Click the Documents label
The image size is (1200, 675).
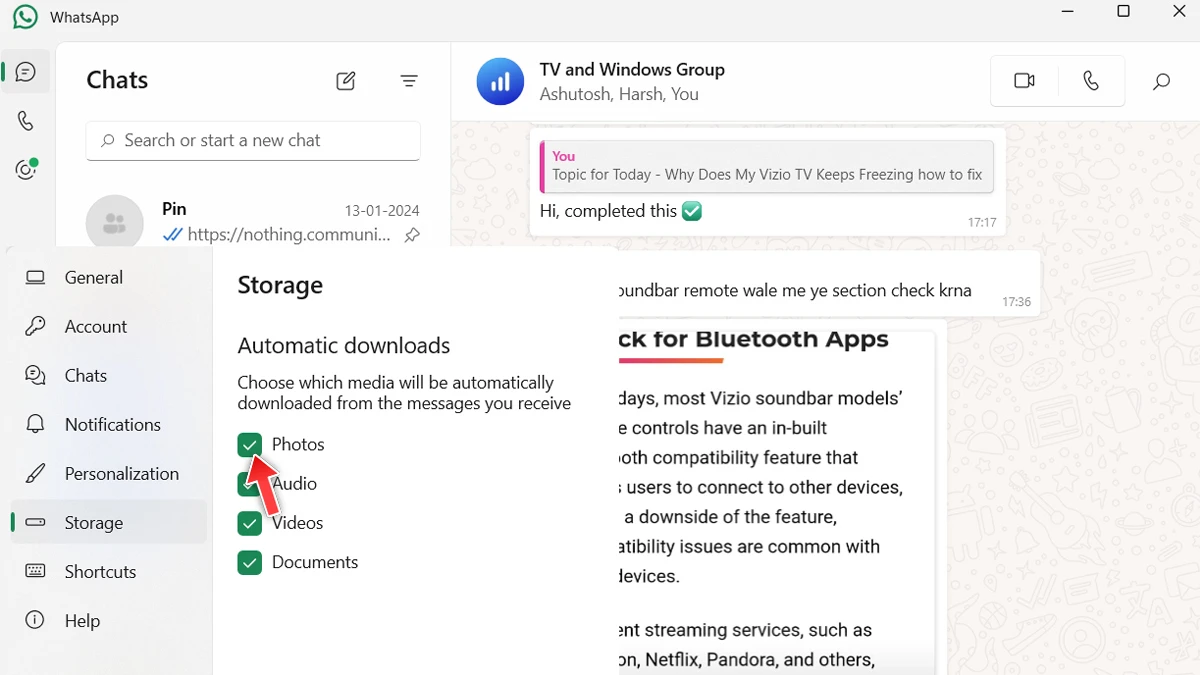click(x=315, y=562)
